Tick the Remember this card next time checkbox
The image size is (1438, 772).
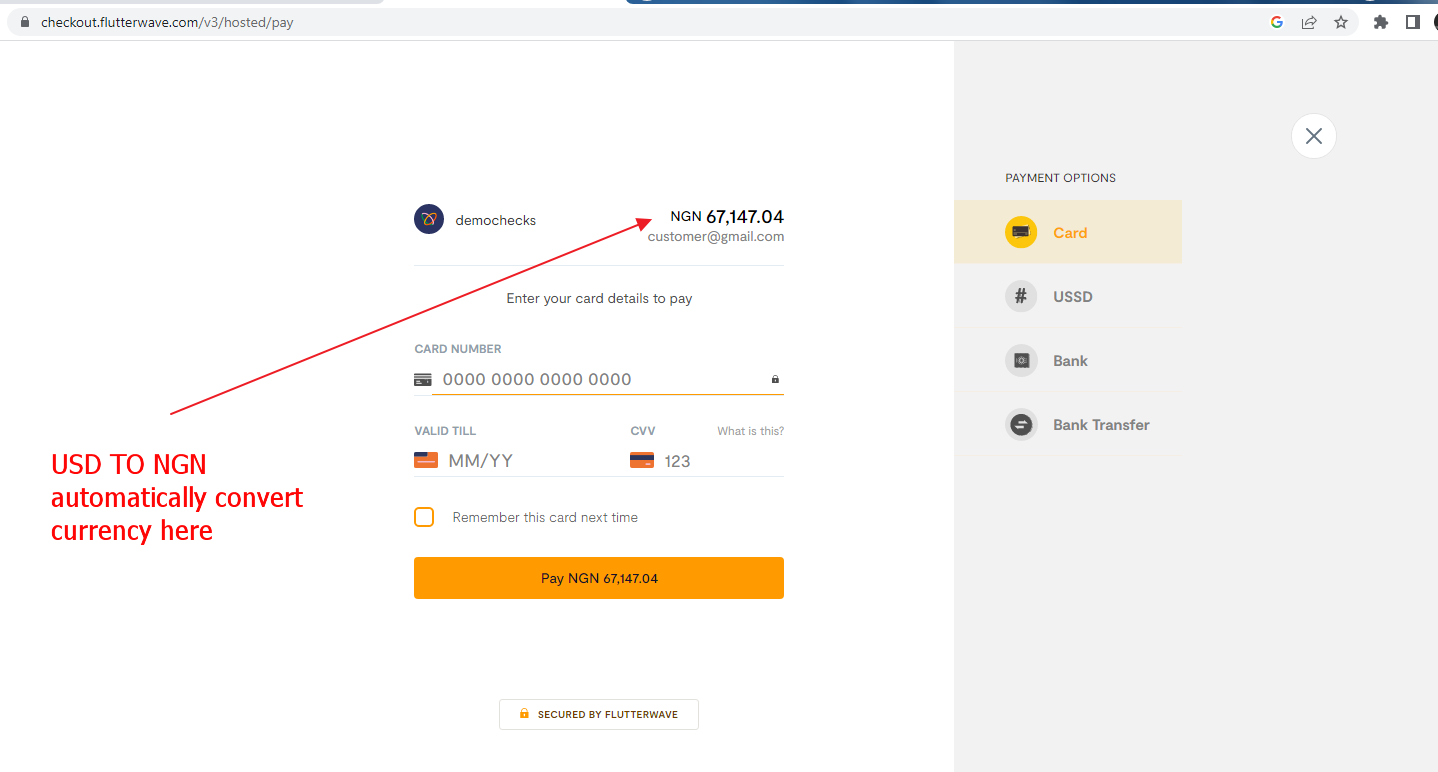point(424,517)
